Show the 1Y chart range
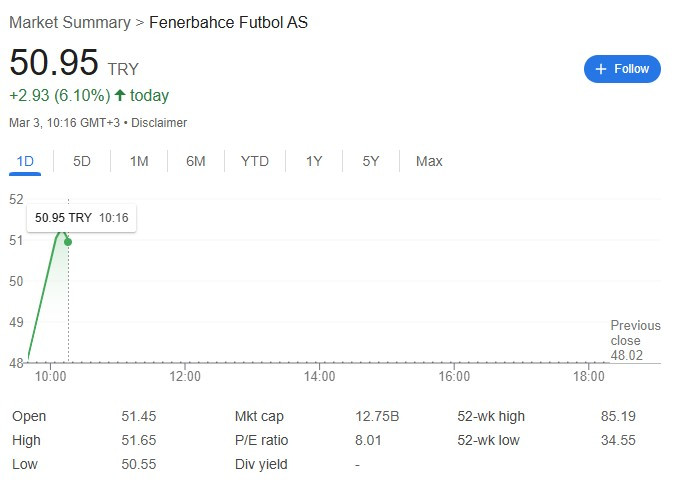The height and width of the screenshot is (488, 686). [x=314, y=161]
